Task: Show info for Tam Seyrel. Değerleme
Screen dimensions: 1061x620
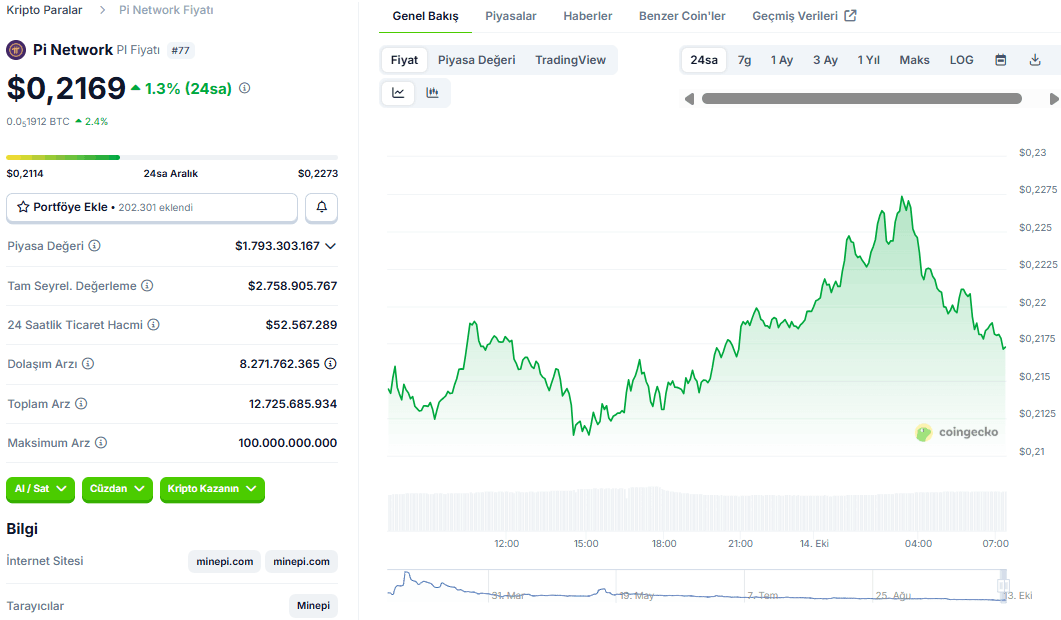Action: [147, 286]
